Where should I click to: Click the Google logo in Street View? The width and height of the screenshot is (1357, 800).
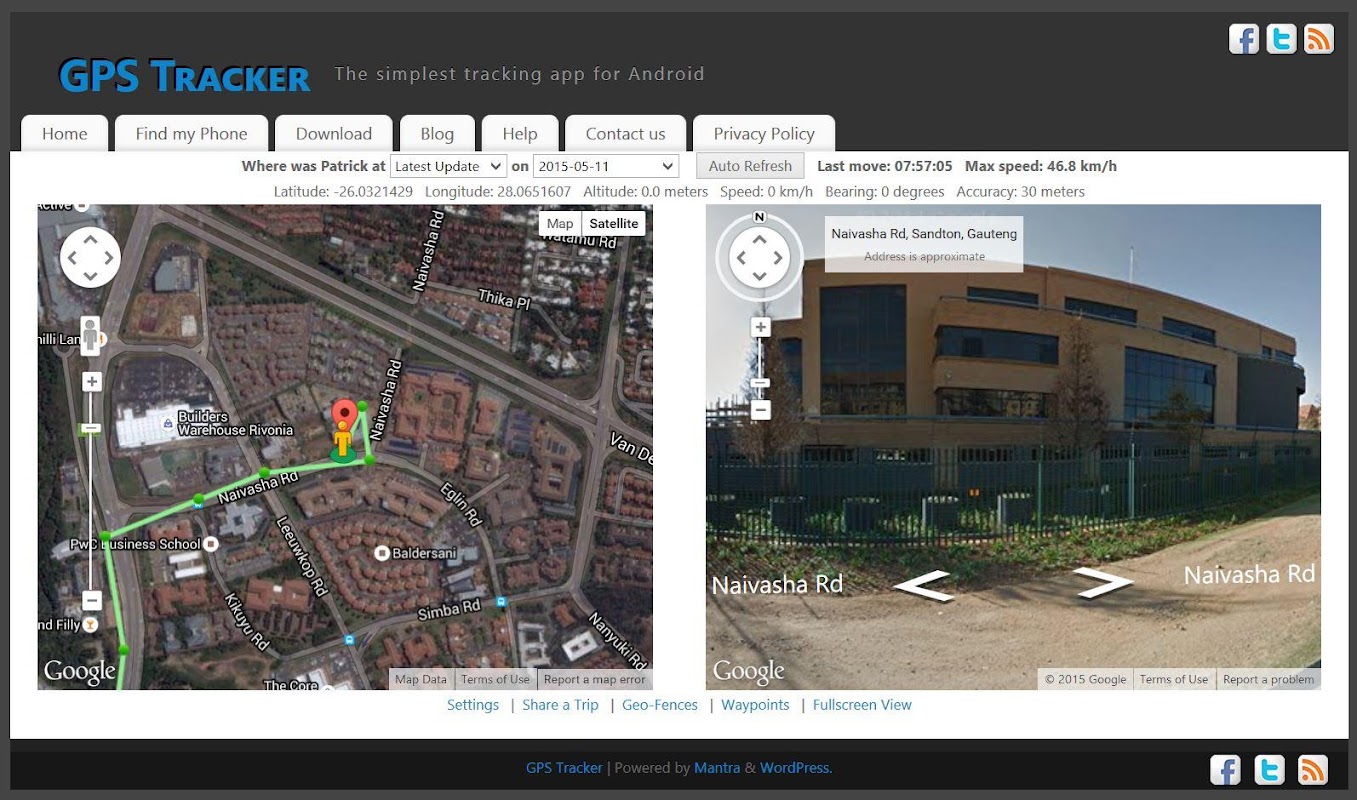click(x=749, y=672)
